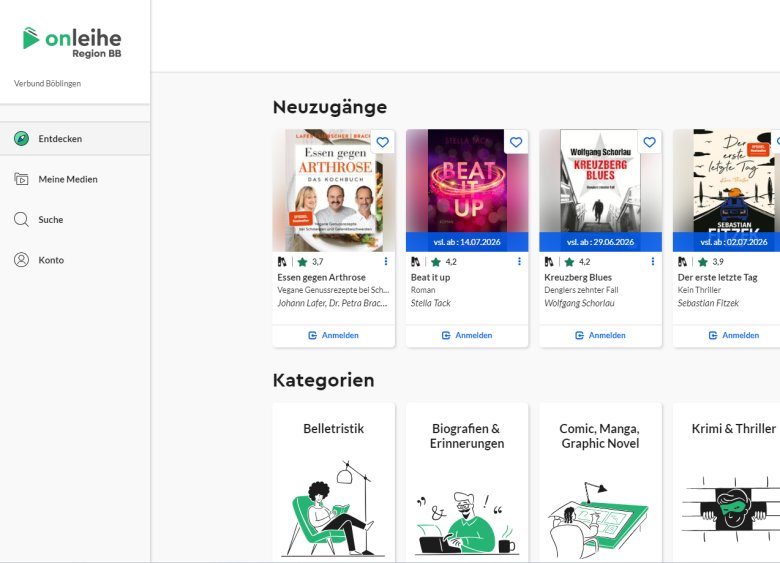Click the Verbund Böblingen label
The image size is (780, 563).
tap(47, 84)
